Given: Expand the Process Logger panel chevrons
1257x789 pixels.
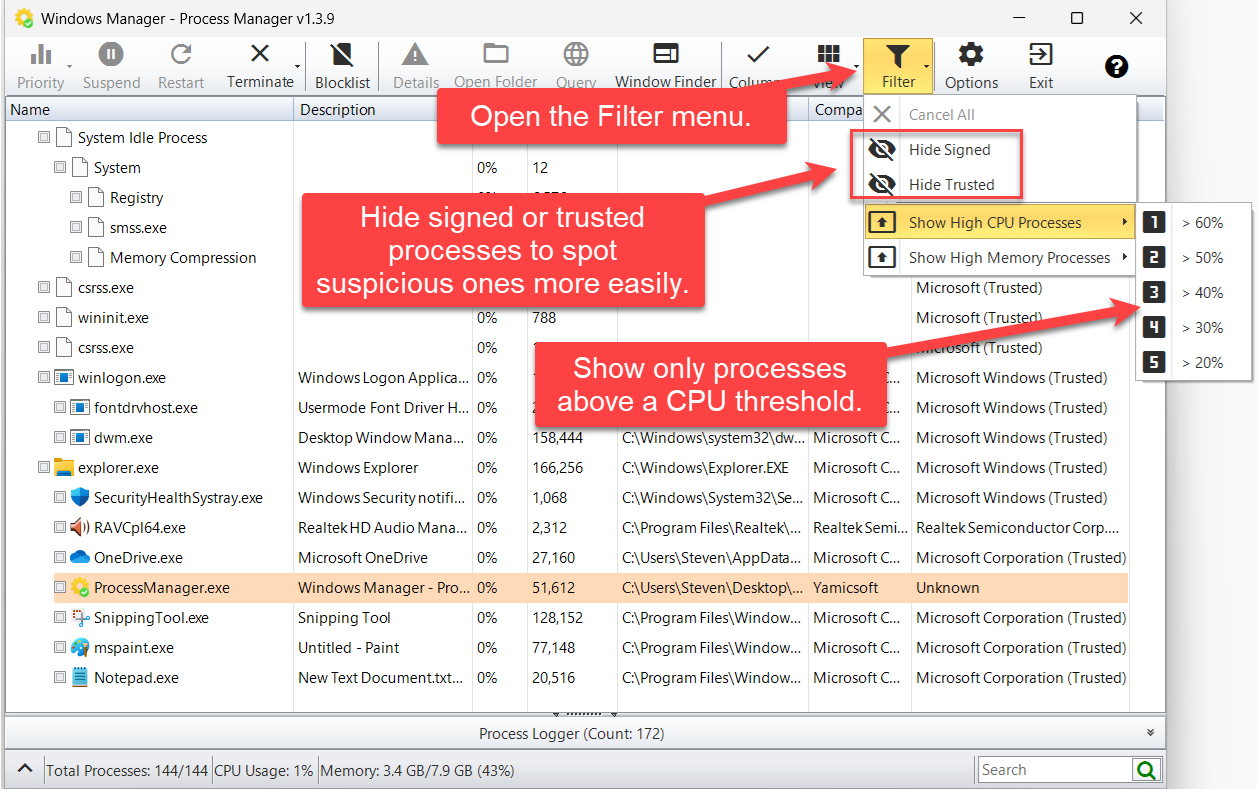Looking at the screenshot, I should pos(1150,733).
